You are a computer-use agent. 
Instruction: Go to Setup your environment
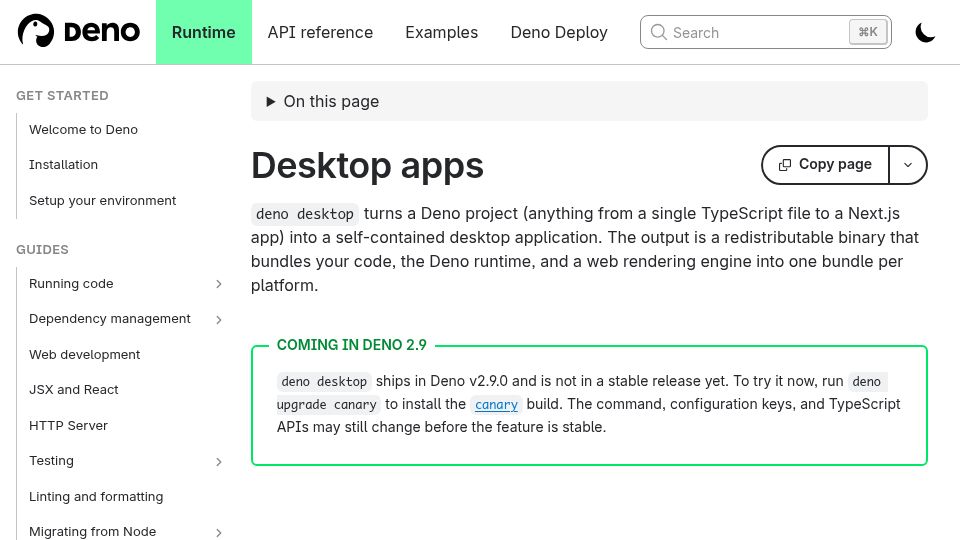point(102,200)
